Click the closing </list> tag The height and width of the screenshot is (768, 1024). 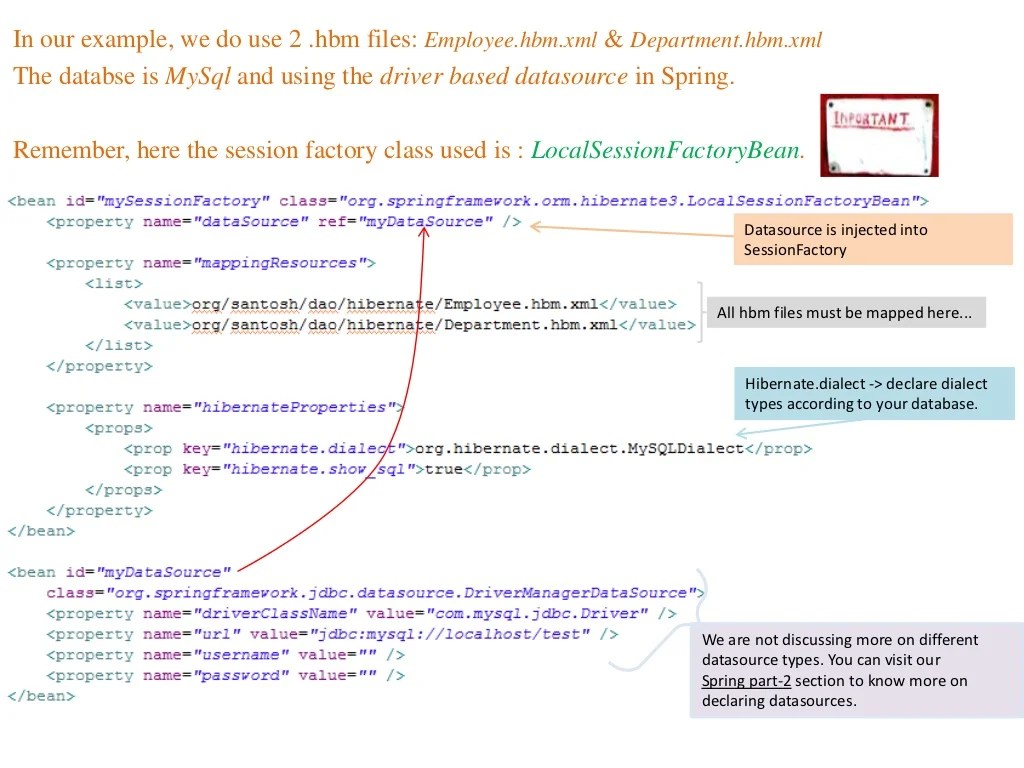[x=118, y=345]
